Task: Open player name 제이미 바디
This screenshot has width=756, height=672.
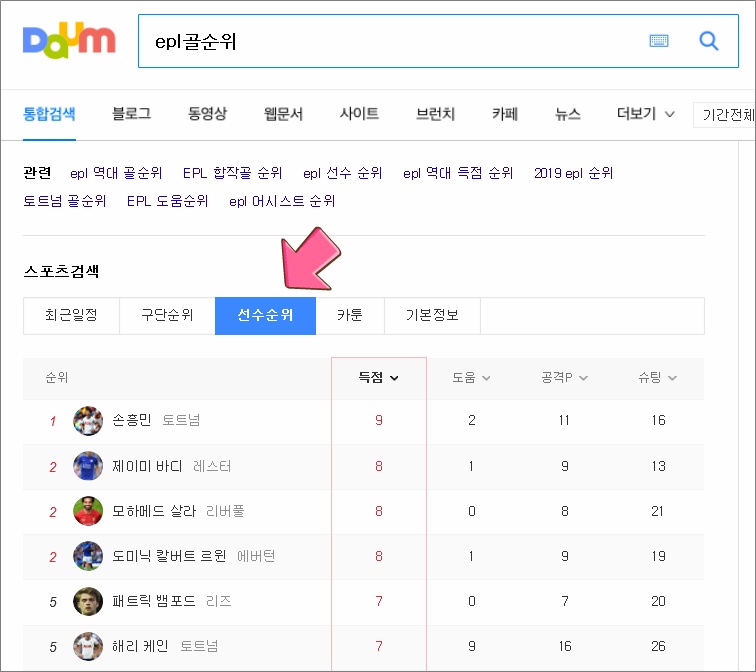Action: pyautogui.click(x=147, y=466)
